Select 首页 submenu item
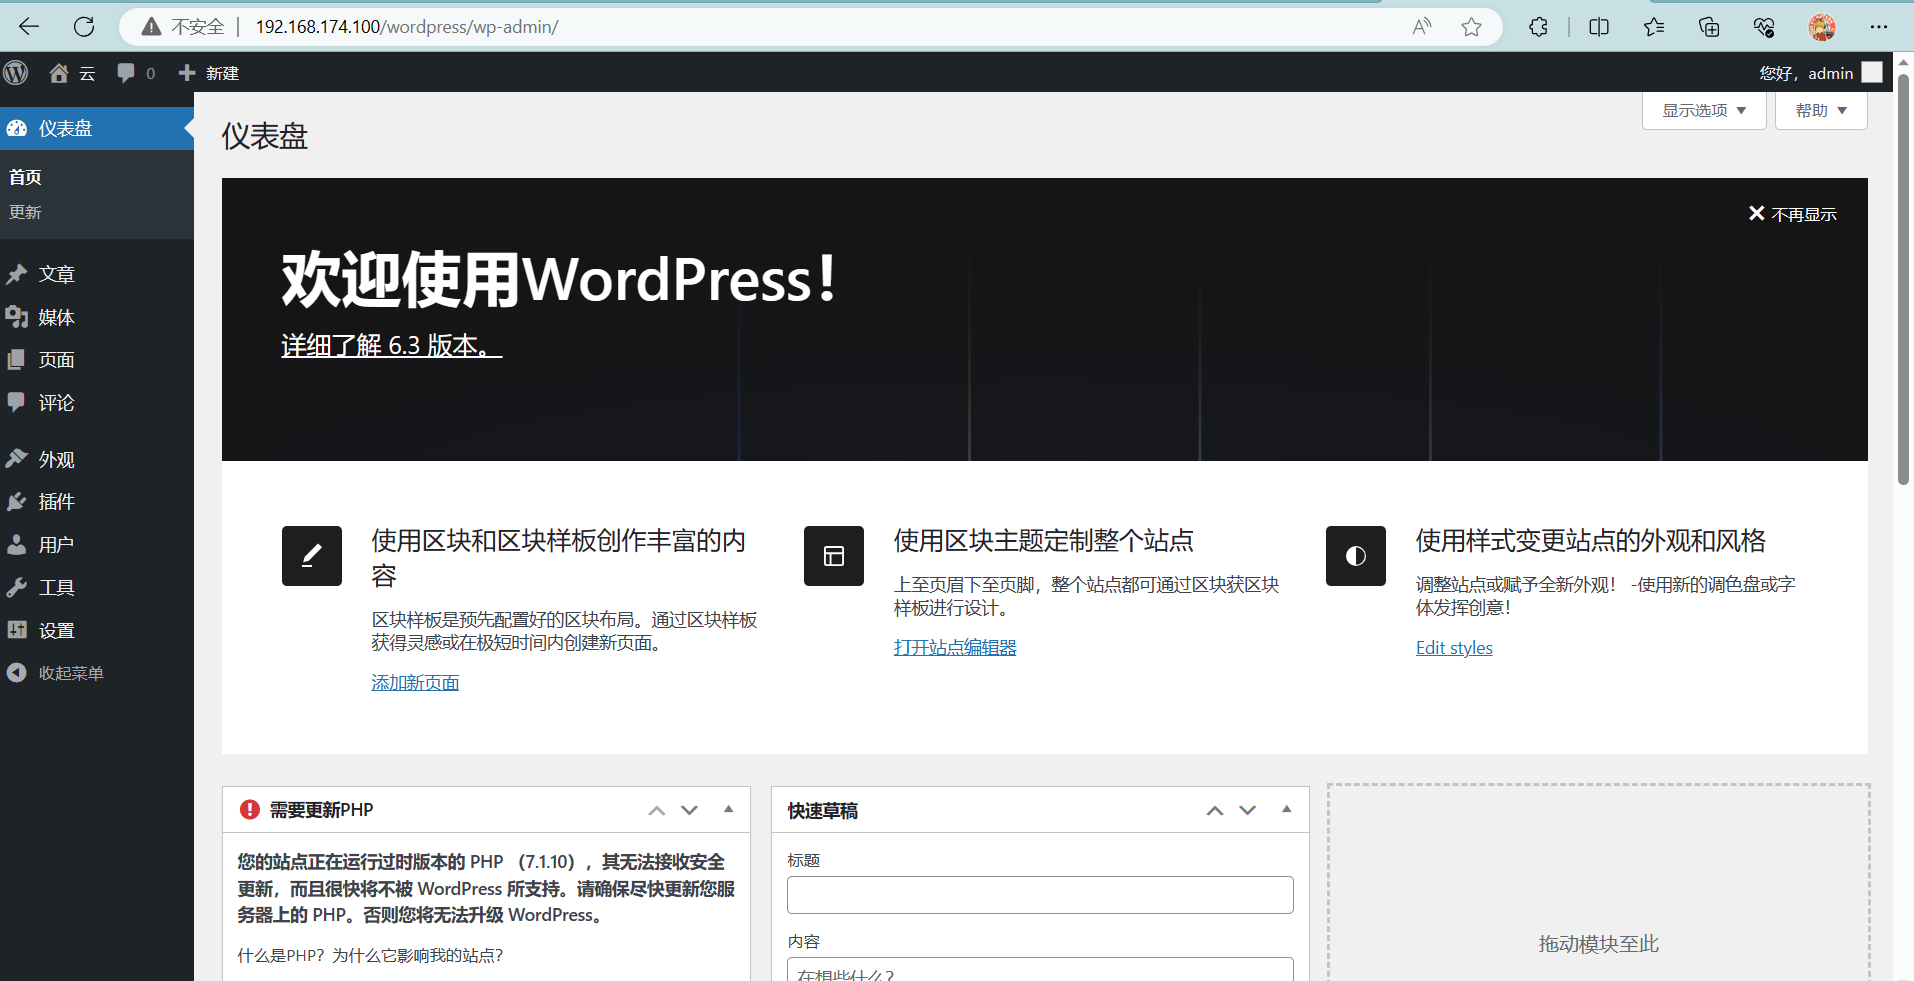Screen dimensions: 1914x981 coord(26,178)
